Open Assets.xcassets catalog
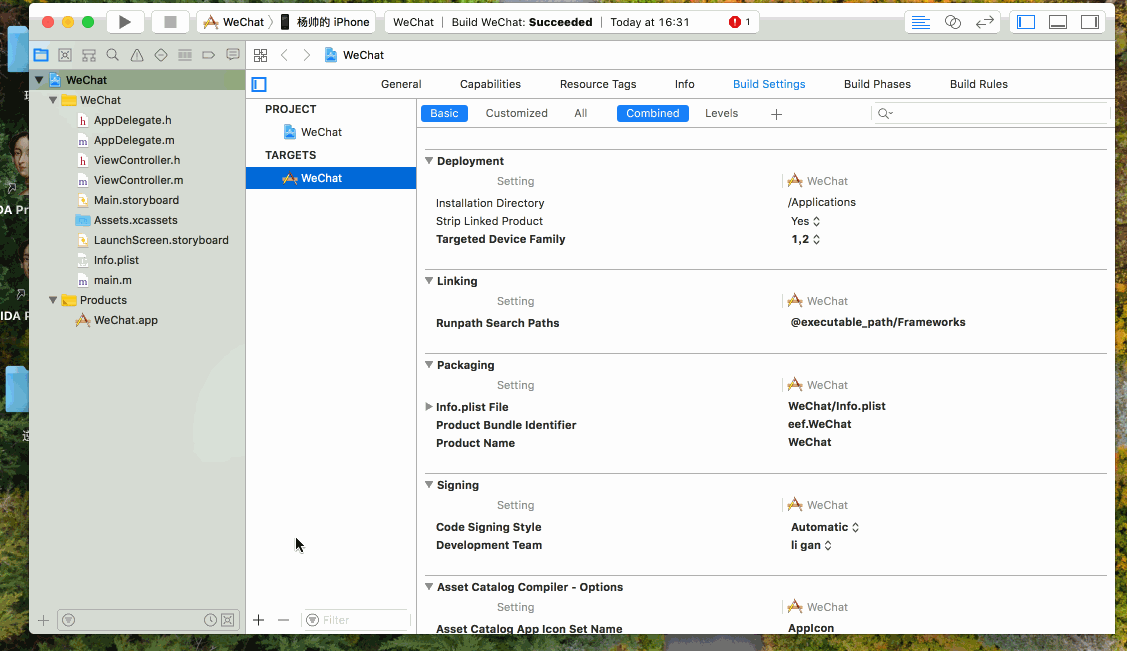 point(135,221)
